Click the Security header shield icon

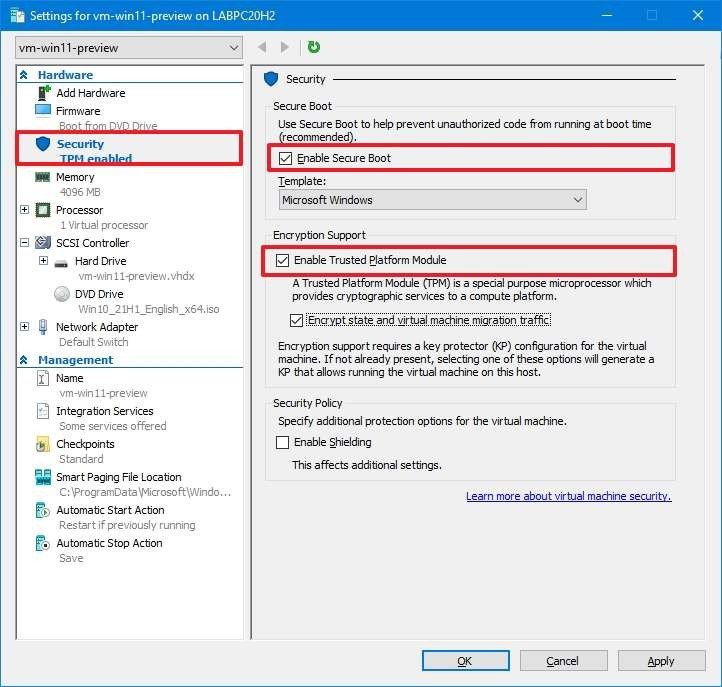pyautogui.click(x=271, y=79)
